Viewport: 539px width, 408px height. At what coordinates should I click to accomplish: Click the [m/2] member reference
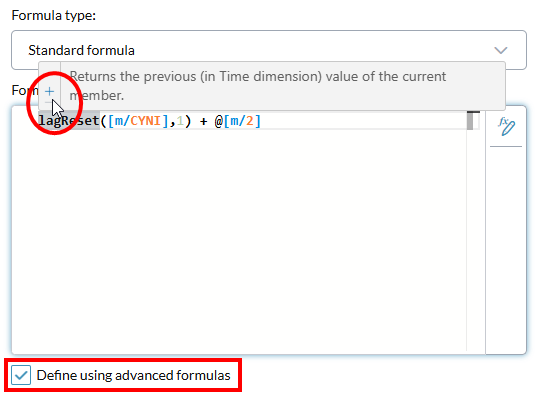coord(242,121)
